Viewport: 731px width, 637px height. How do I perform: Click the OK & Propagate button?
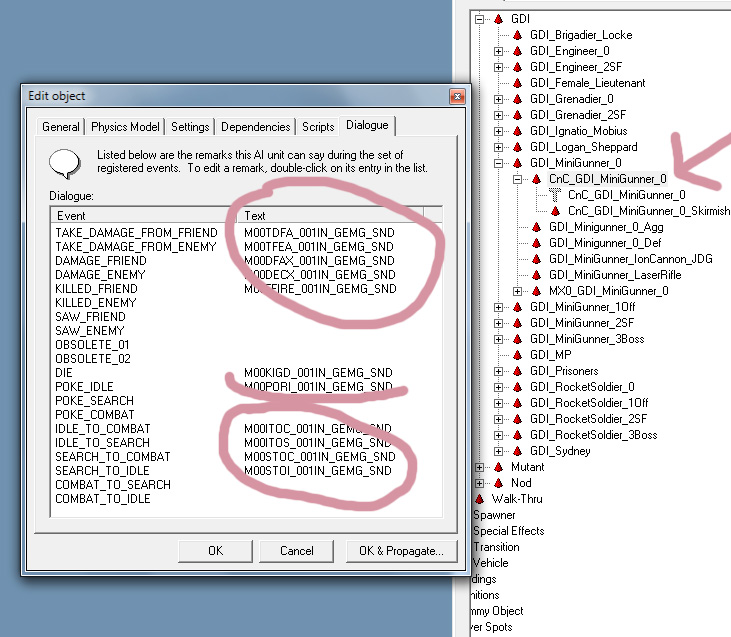point(401,551)
